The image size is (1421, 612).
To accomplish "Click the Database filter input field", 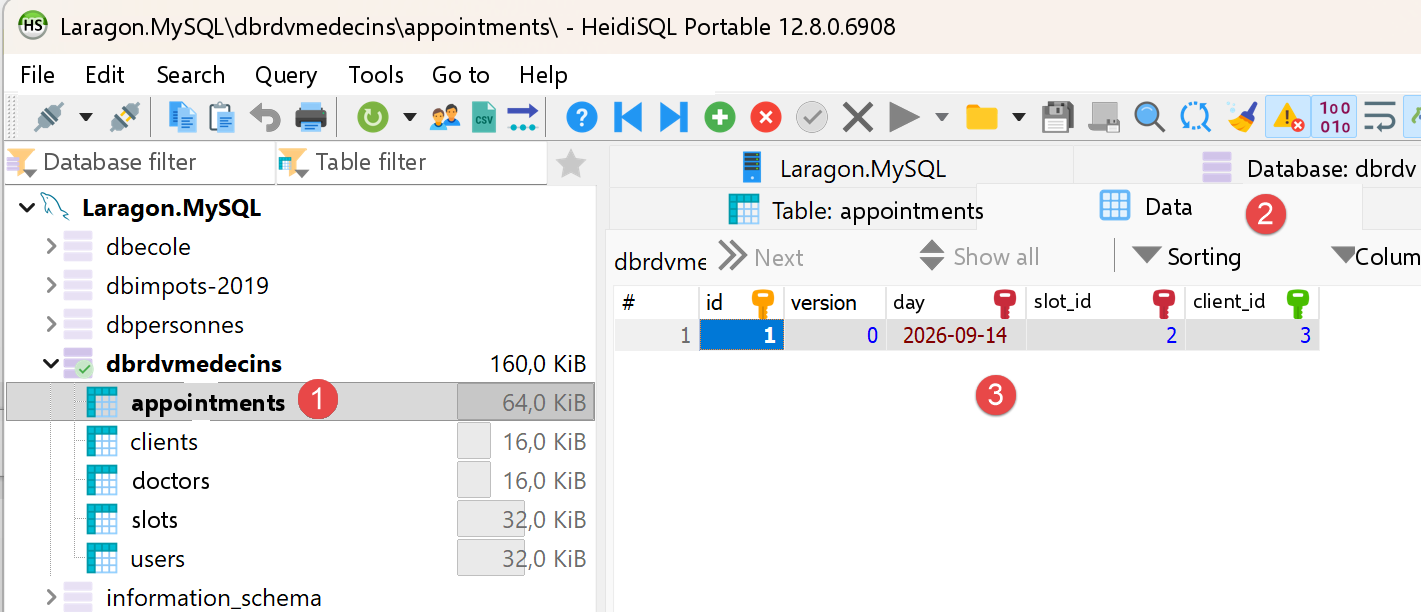I will tap(140, 163).
